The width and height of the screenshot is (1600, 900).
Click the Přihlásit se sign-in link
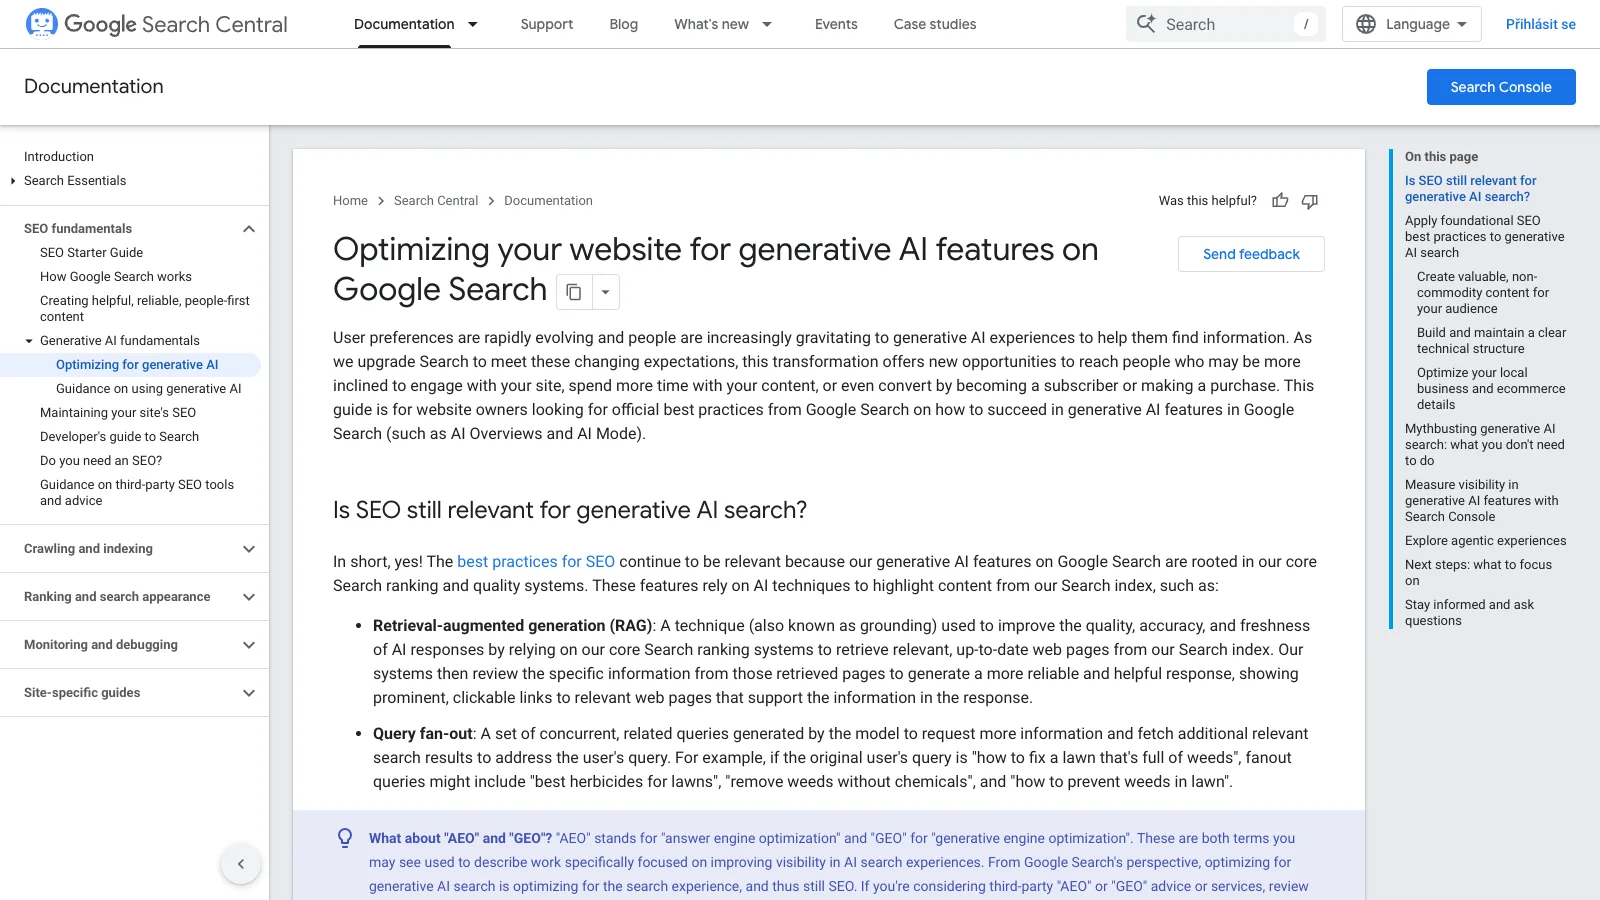pyautogui.click(x=1541, y=24)
